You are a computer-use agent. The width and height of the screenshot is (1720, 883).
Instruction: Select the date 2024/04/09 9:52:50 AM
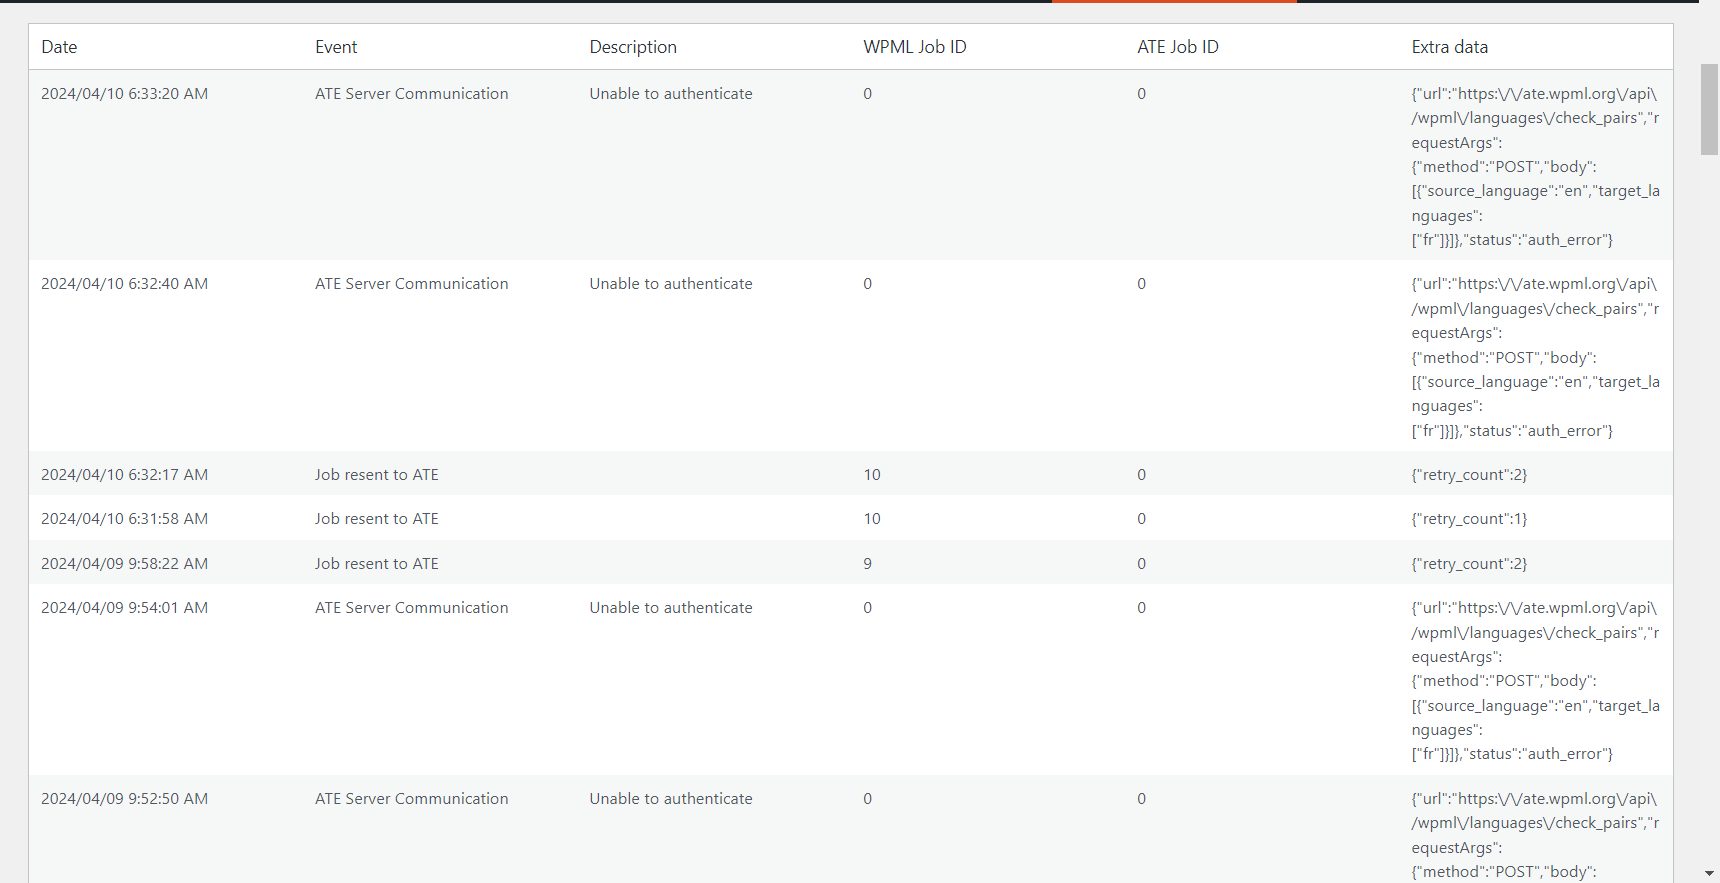click(125, 799)
